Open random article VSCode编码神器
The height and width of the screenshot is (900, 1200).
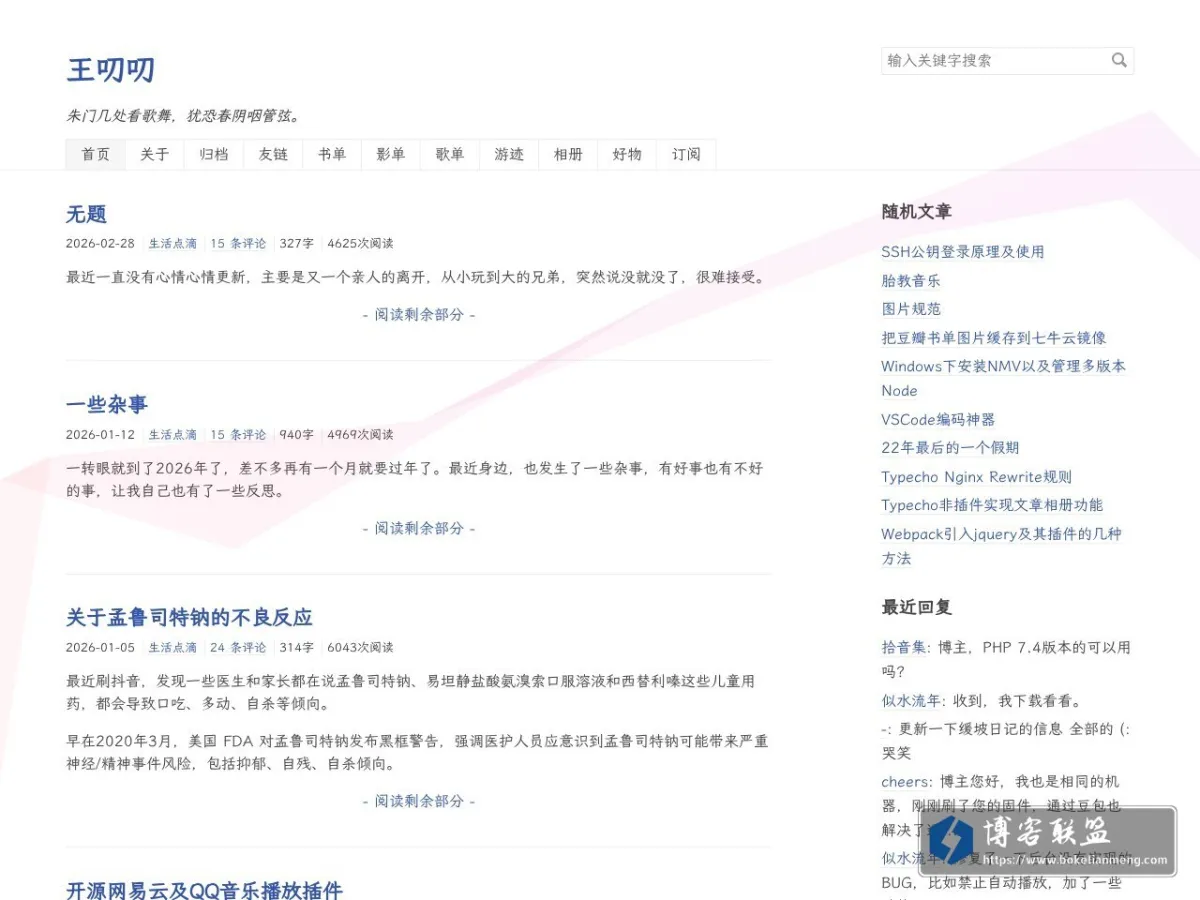click(938, 420)
